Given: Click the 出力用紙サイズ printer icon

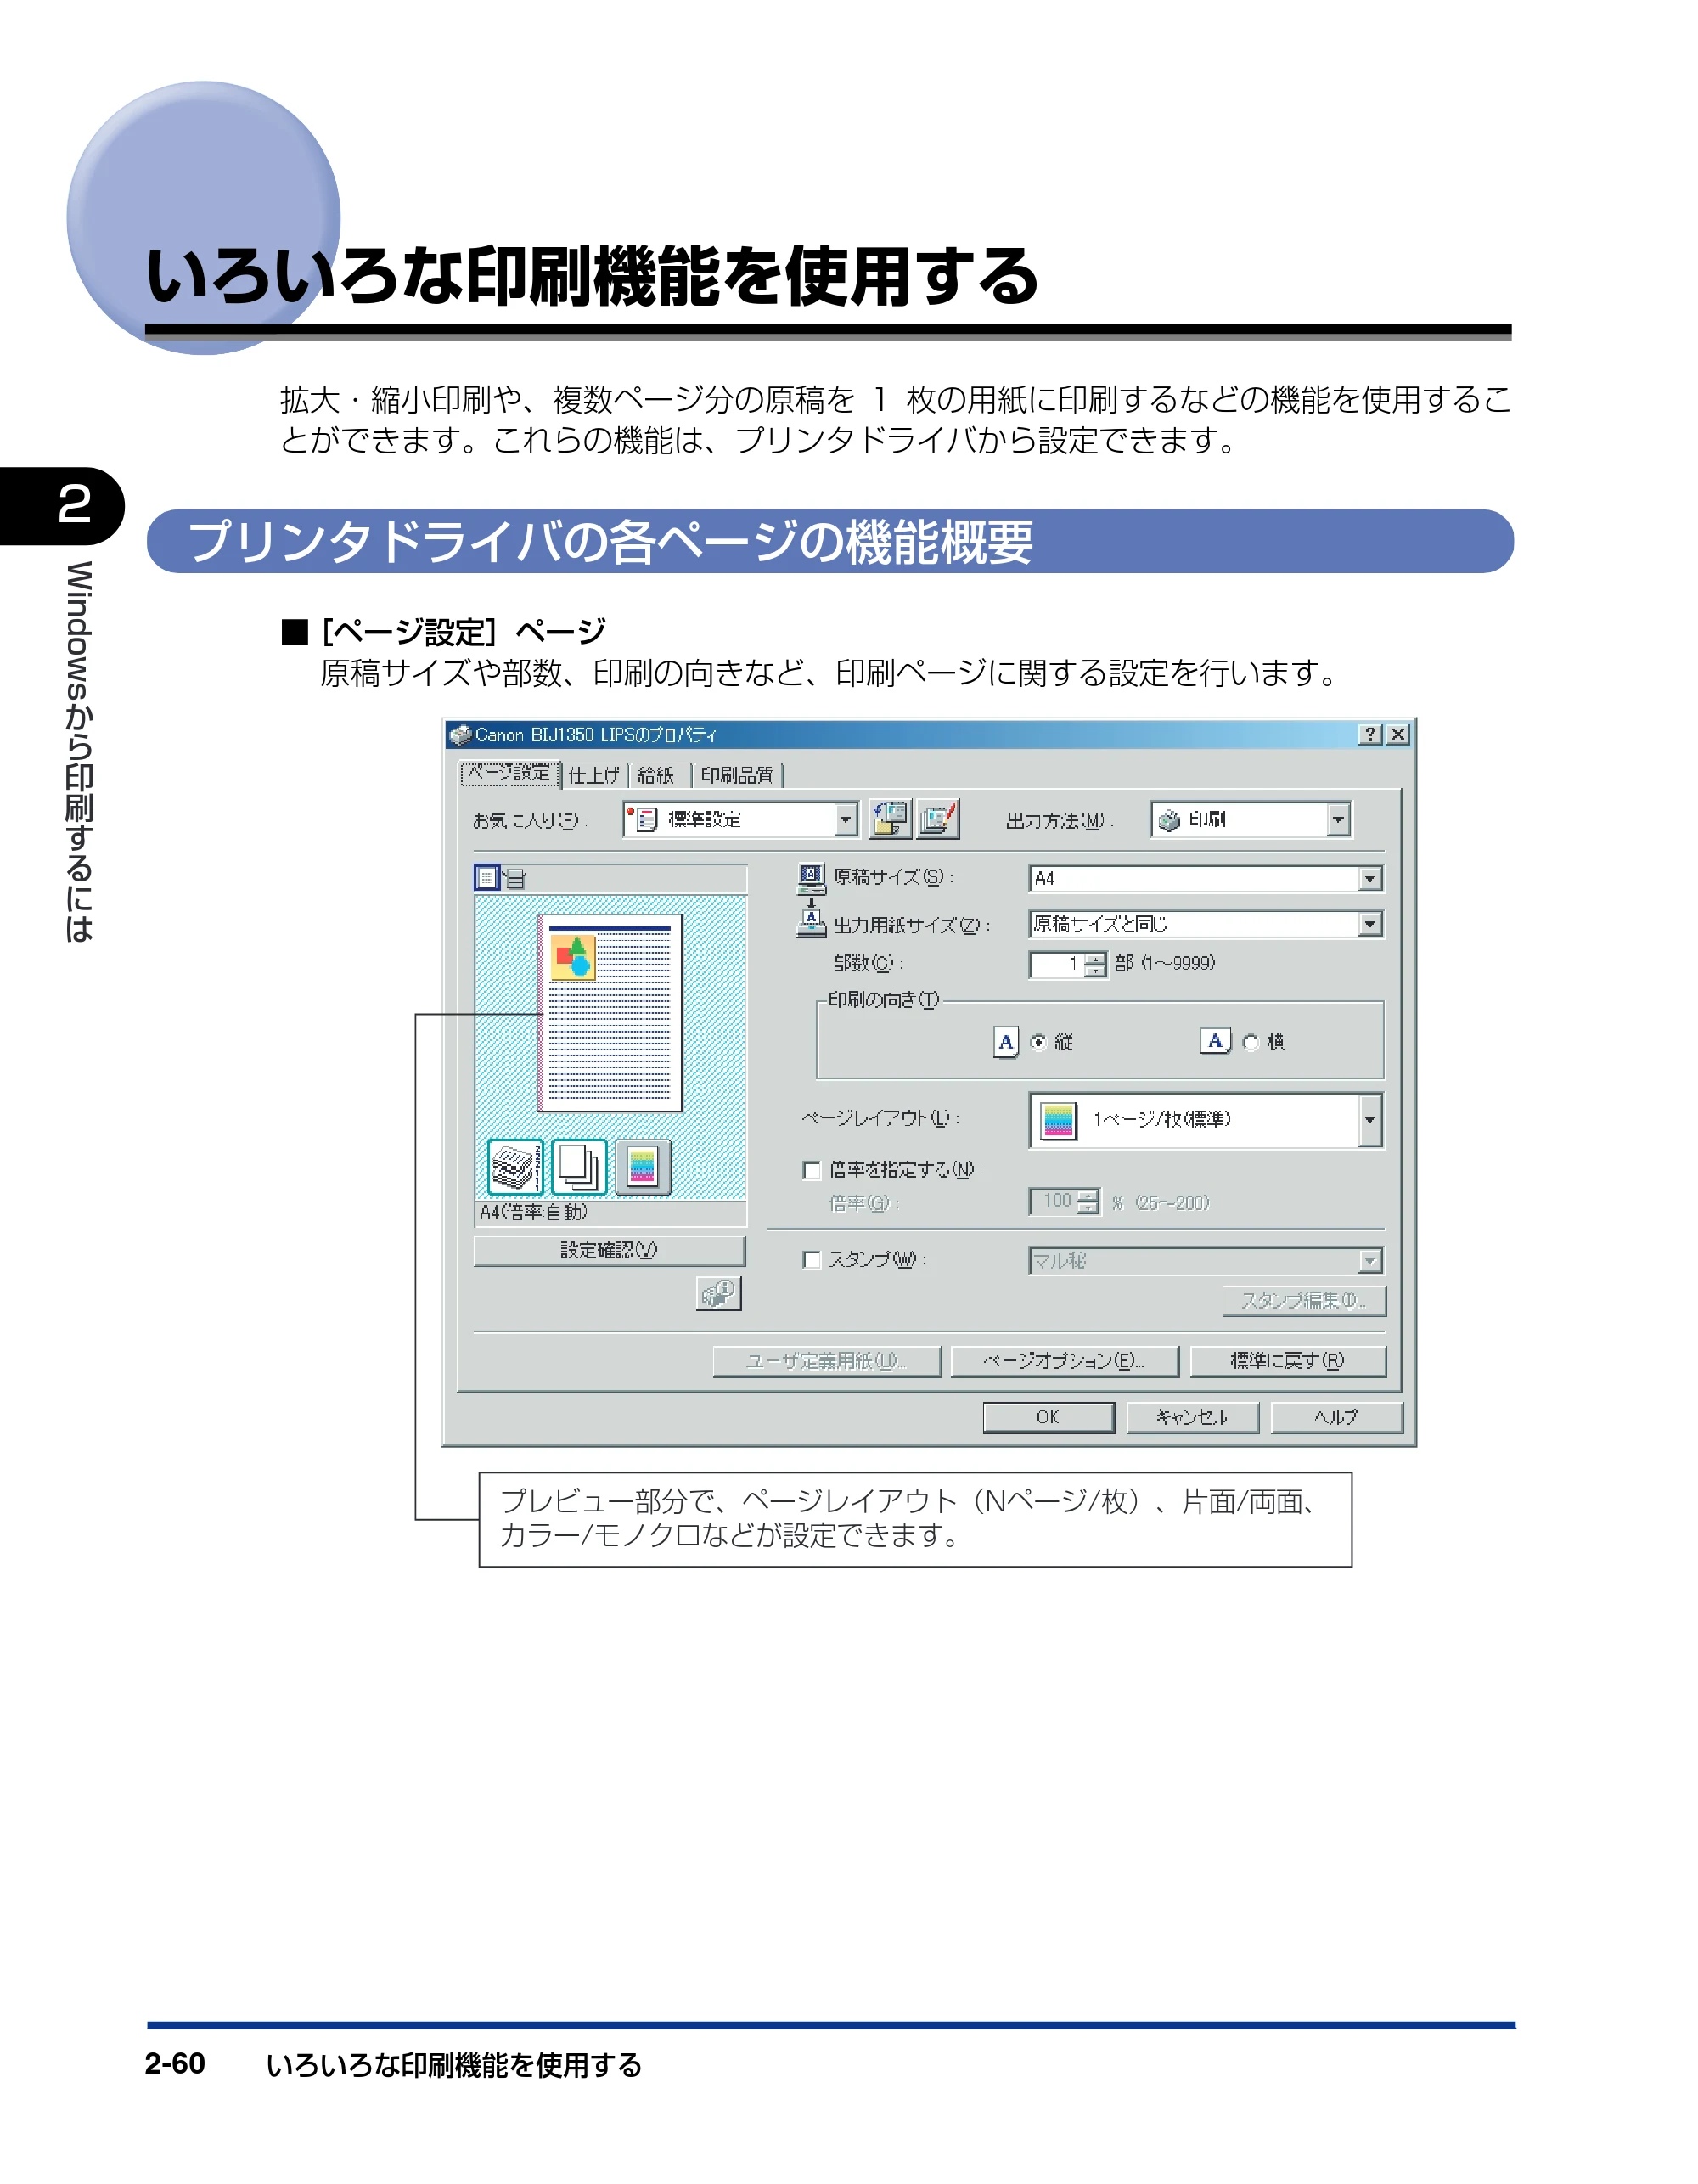Looking at the screenshot, I should (811, 922).
